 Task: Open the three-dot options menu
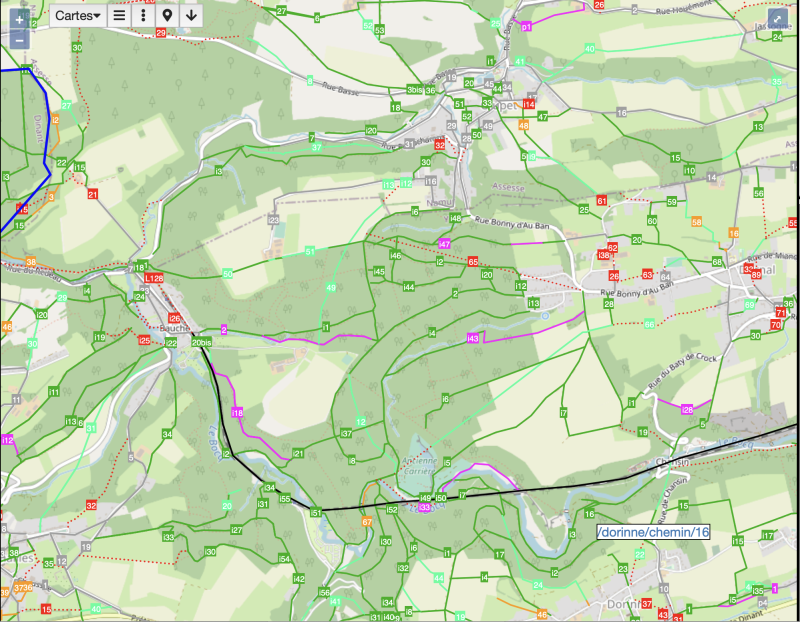click(x=143, y=16)
